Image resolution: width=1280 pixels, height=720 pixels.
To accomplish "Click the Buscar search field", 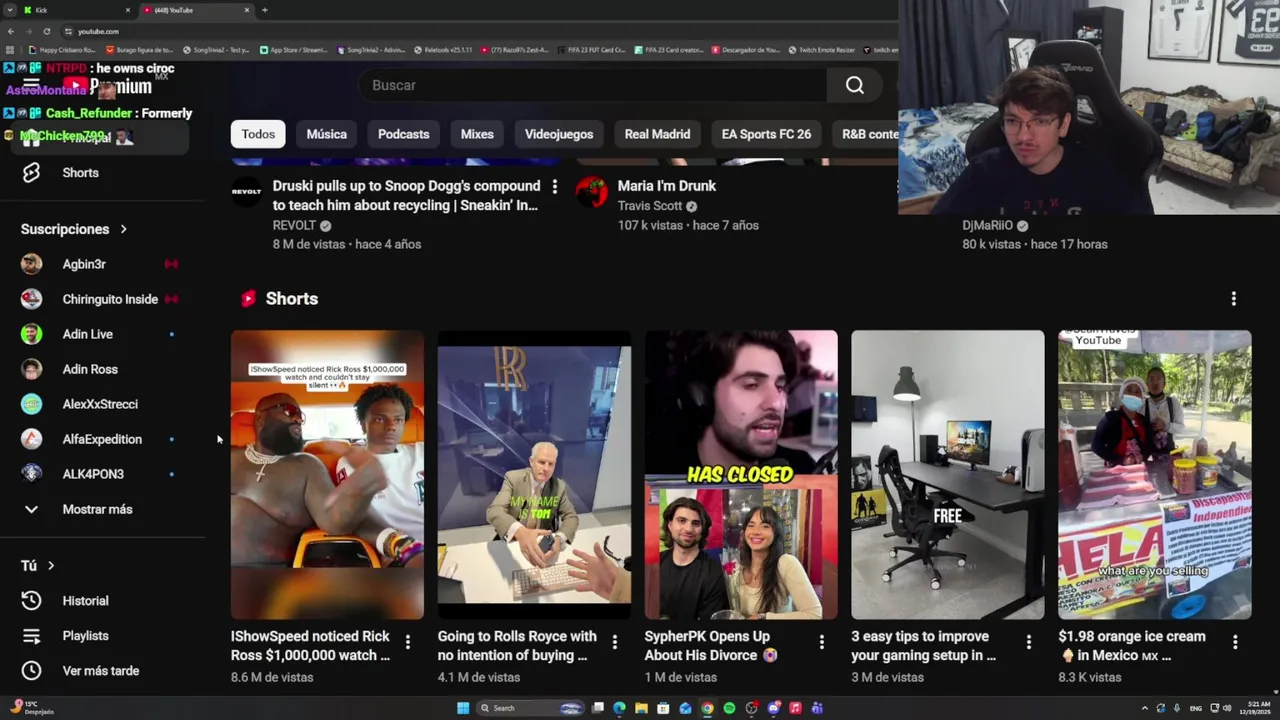I will pyautogui.click(x=594, y=85).
